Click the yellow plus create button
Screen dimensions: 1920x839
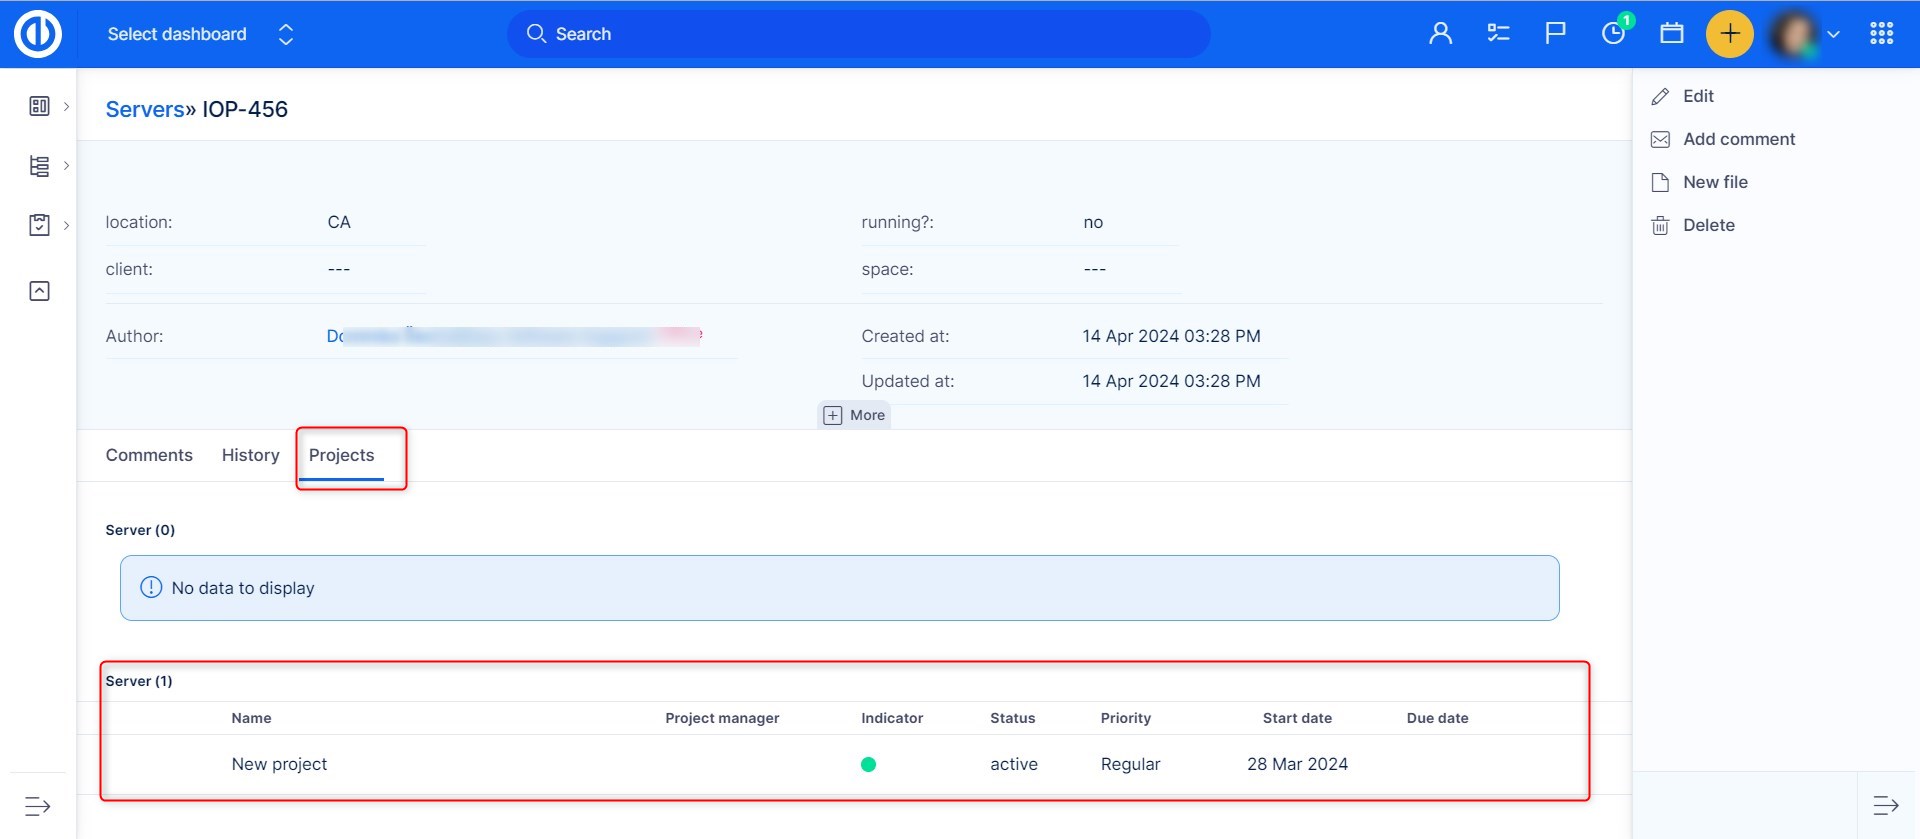tap(1729, 34)
